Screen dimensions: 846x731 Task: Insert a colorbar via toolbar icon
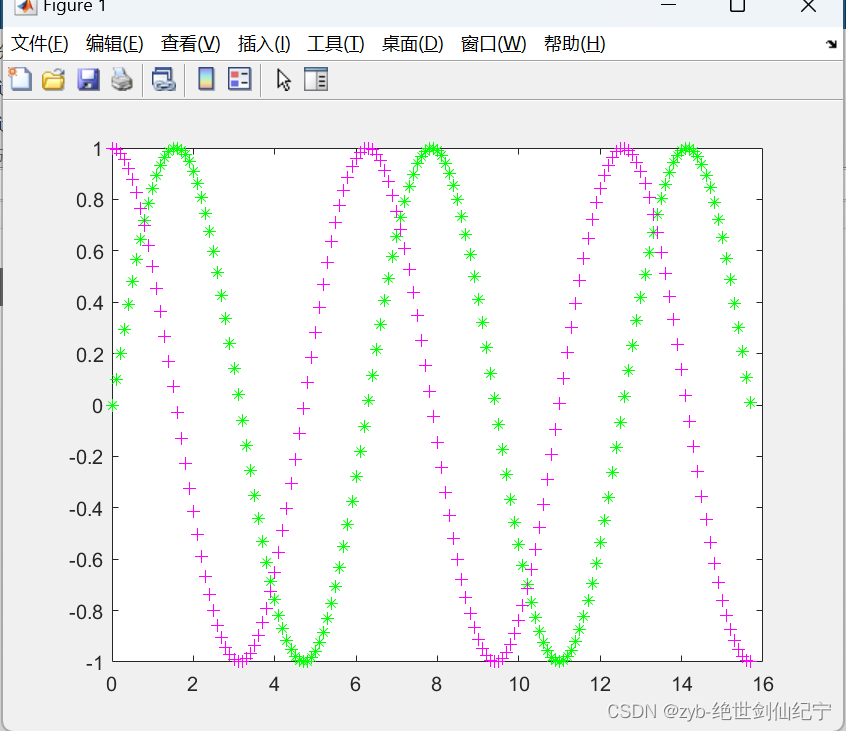coord(206,79)
